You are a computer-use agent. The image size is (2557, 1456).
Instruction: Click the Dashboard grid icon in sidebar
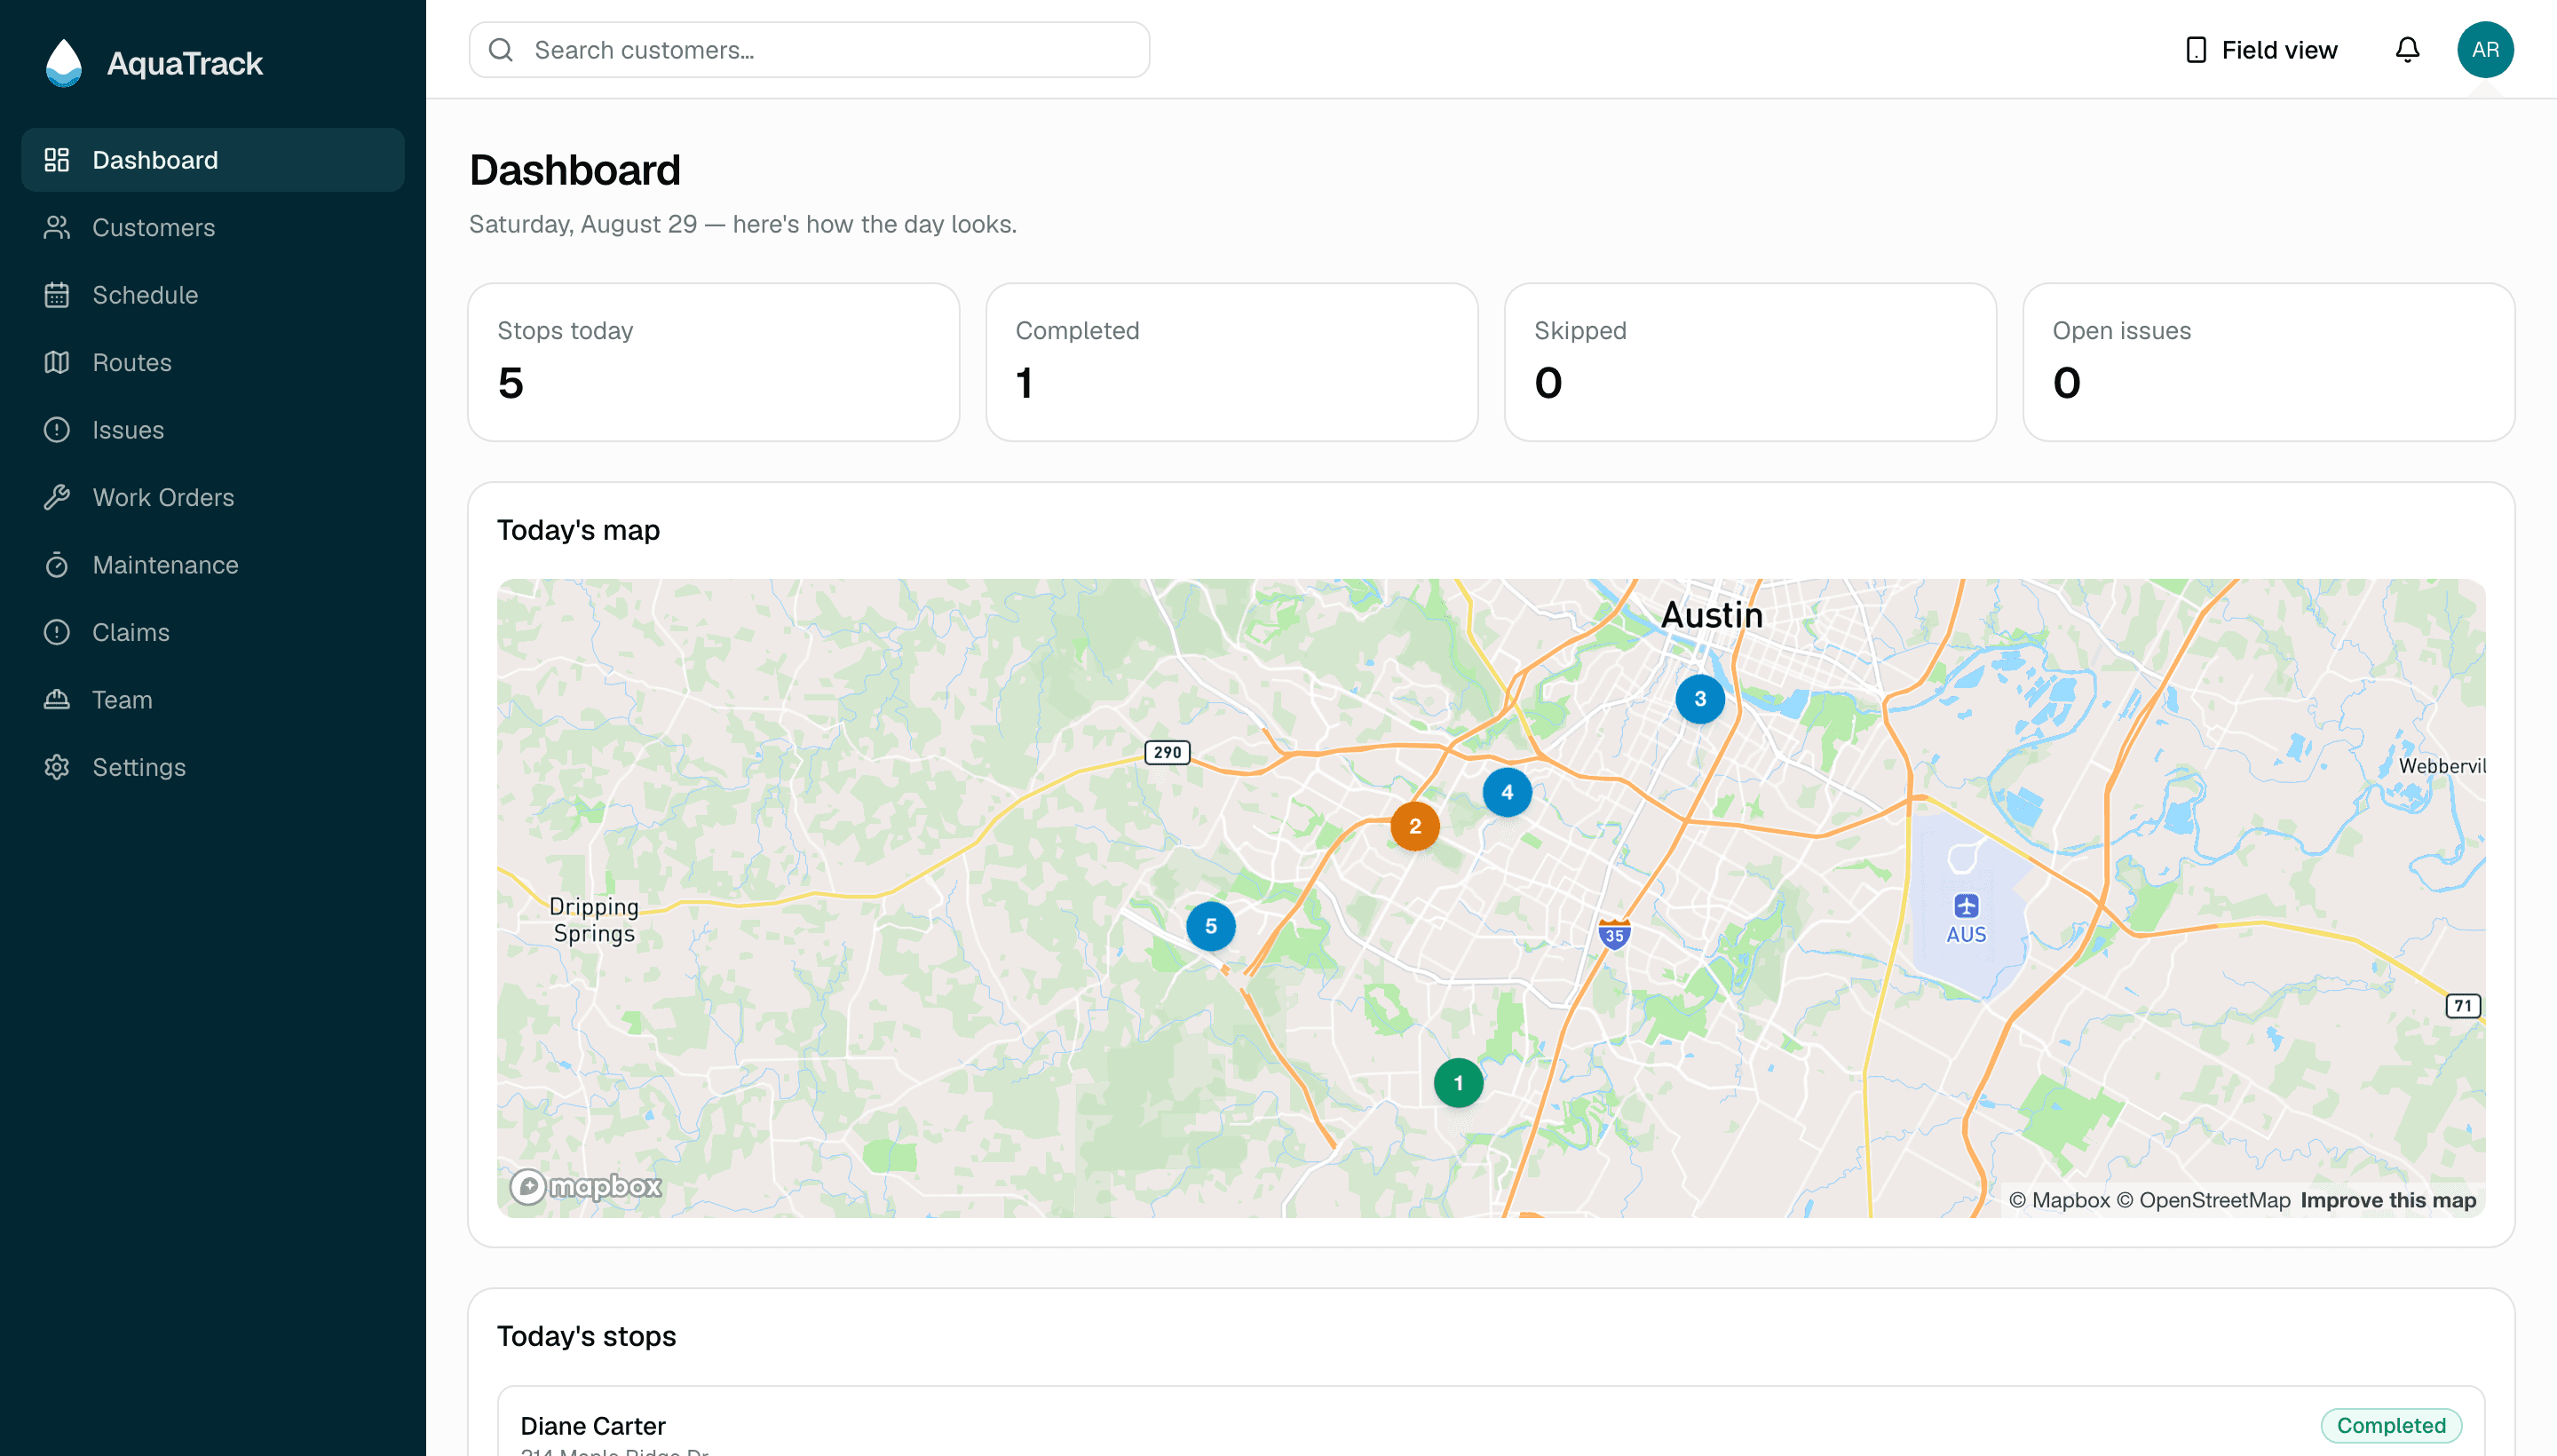point(57,160)
